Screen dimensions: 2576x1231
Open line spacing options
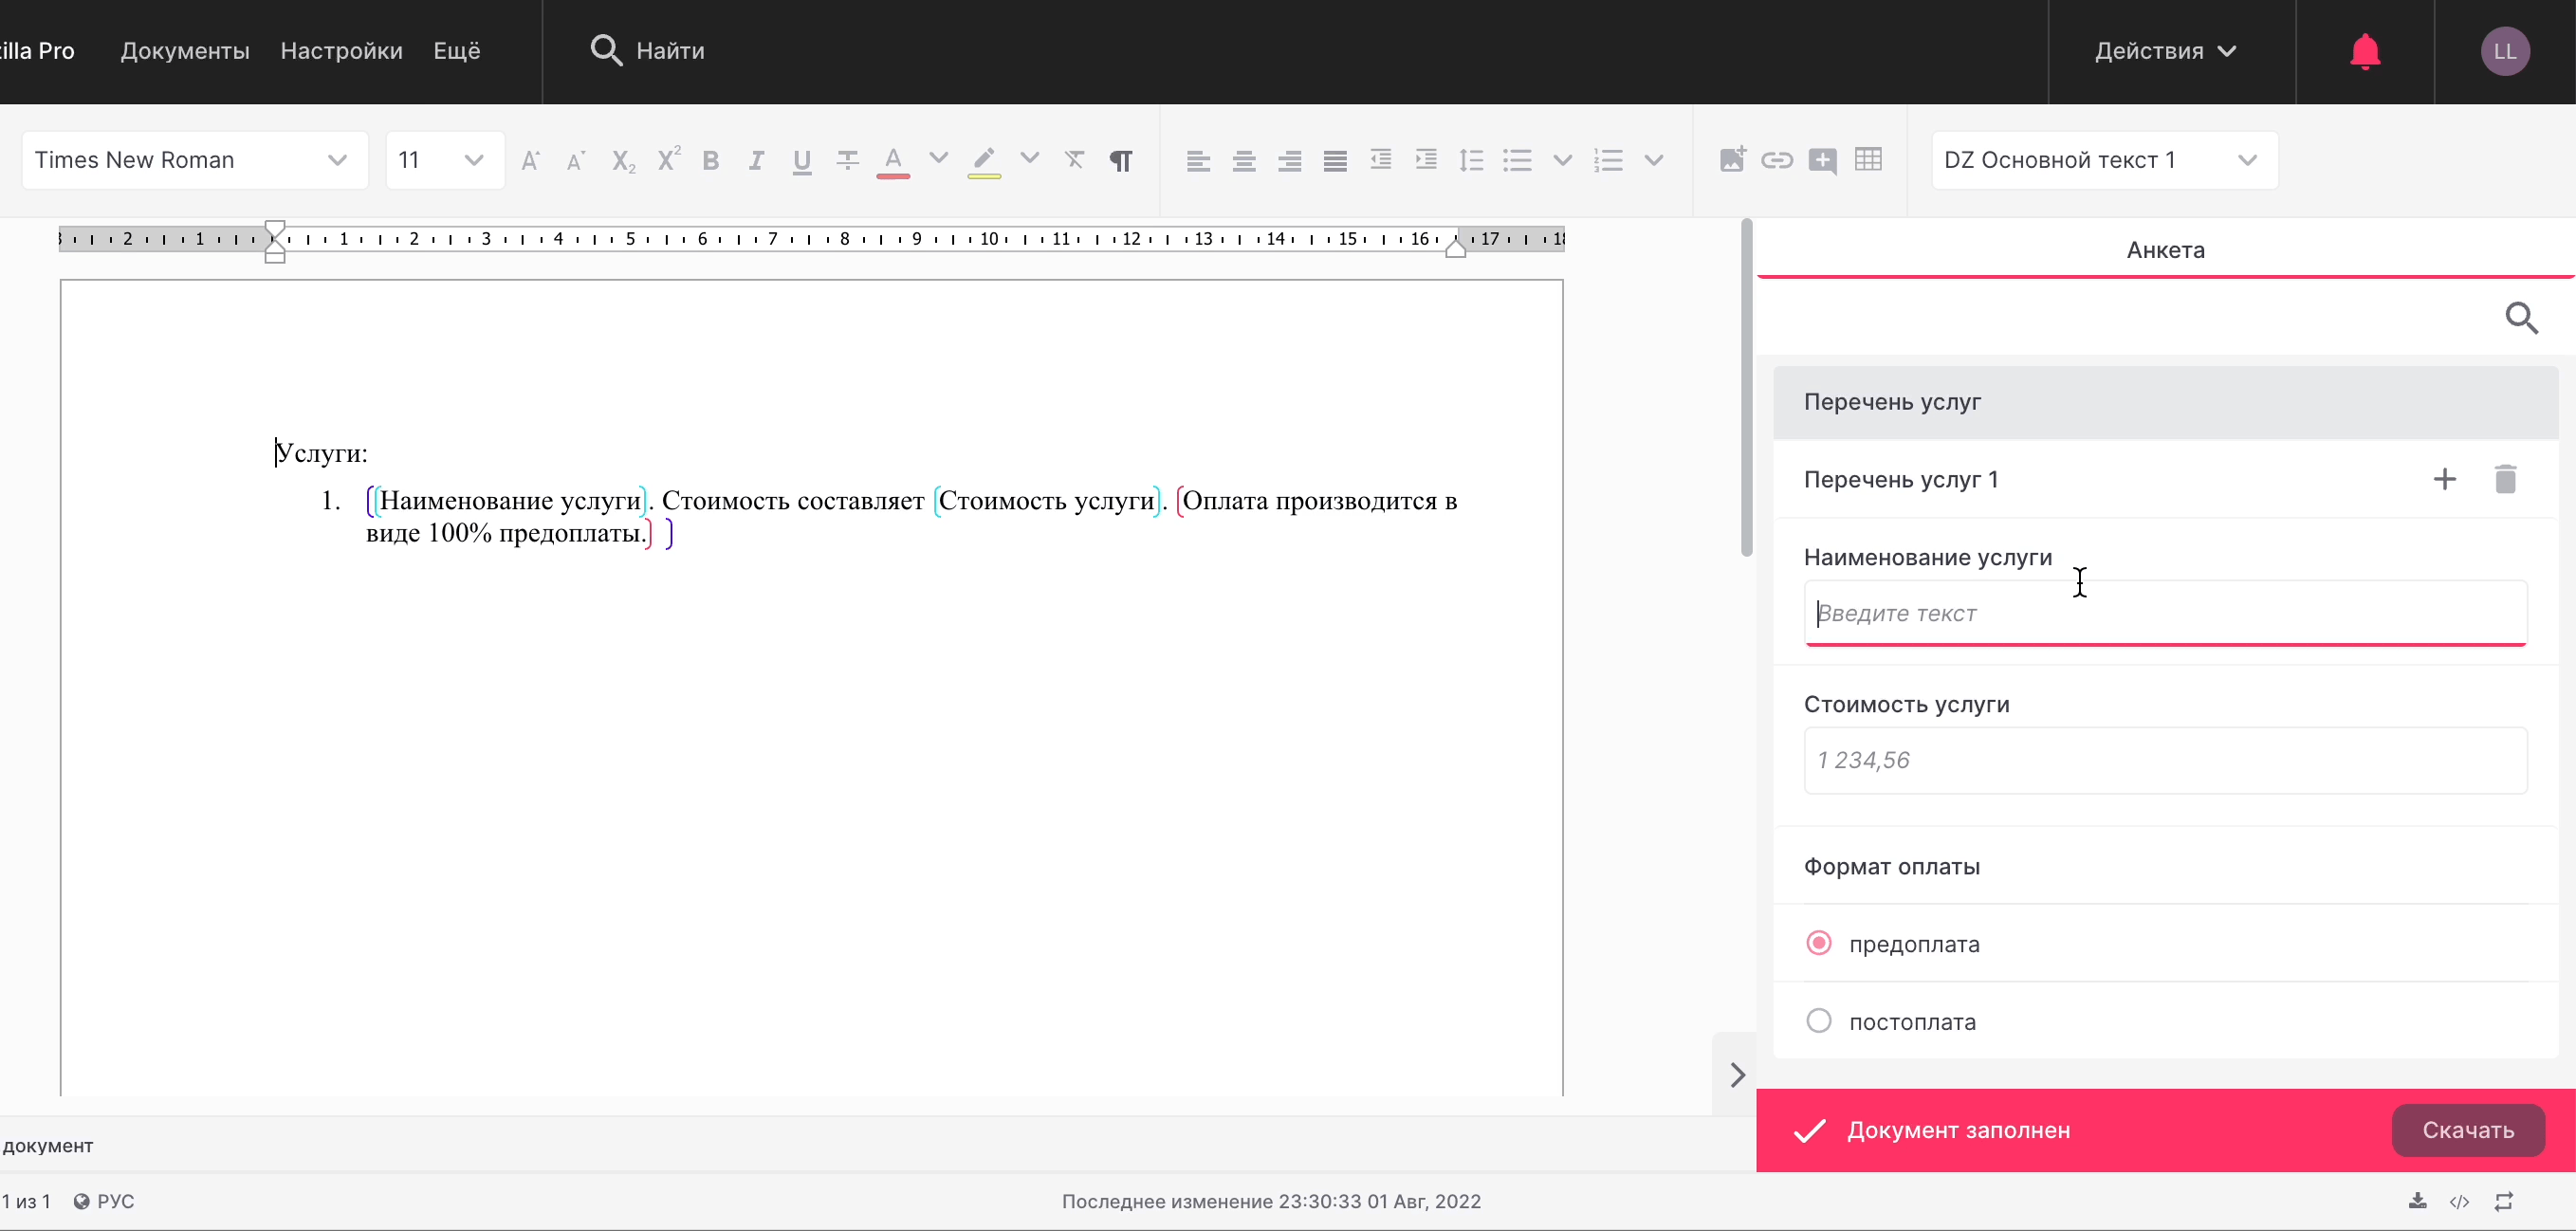(x=1472, y=160)
